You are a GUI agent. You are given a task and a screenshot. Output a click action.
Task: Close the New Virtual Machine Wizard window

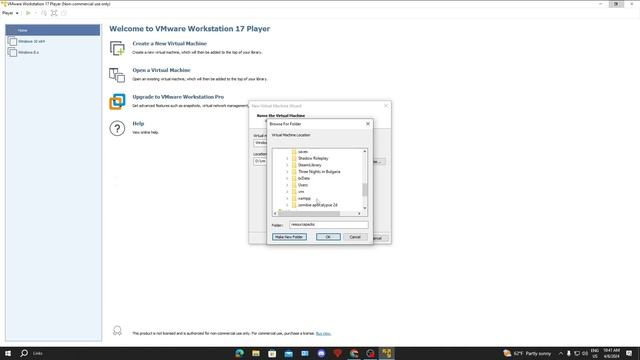click(x=386, y=106)
